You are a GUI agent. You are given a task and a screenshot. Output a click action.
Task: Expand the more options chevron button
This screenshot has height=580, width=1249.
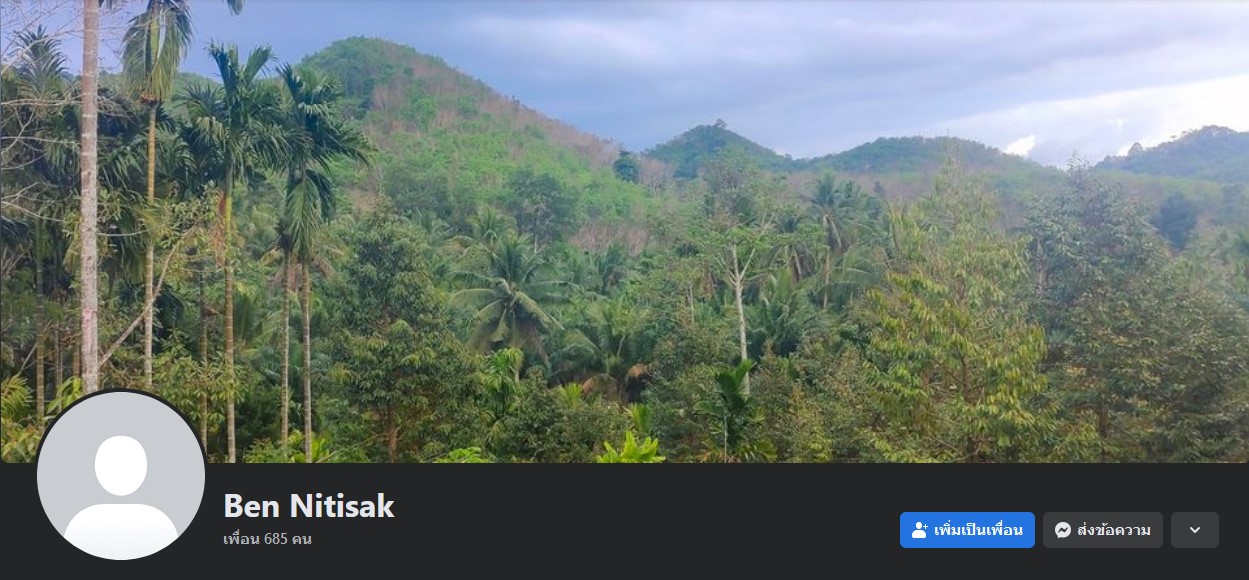pos(1195,530)
